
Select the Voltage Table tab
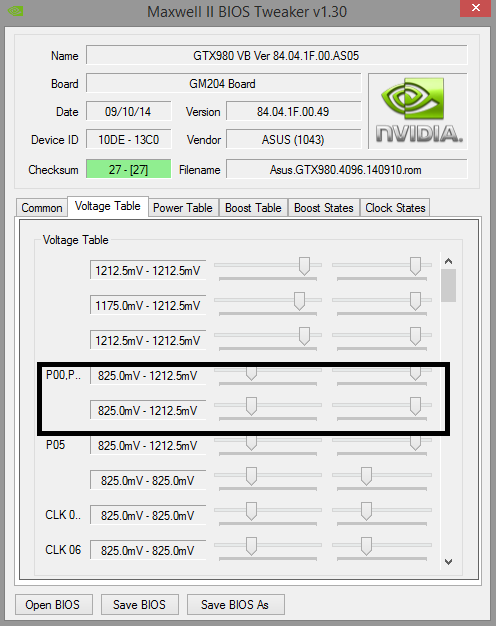pos(108,206)
